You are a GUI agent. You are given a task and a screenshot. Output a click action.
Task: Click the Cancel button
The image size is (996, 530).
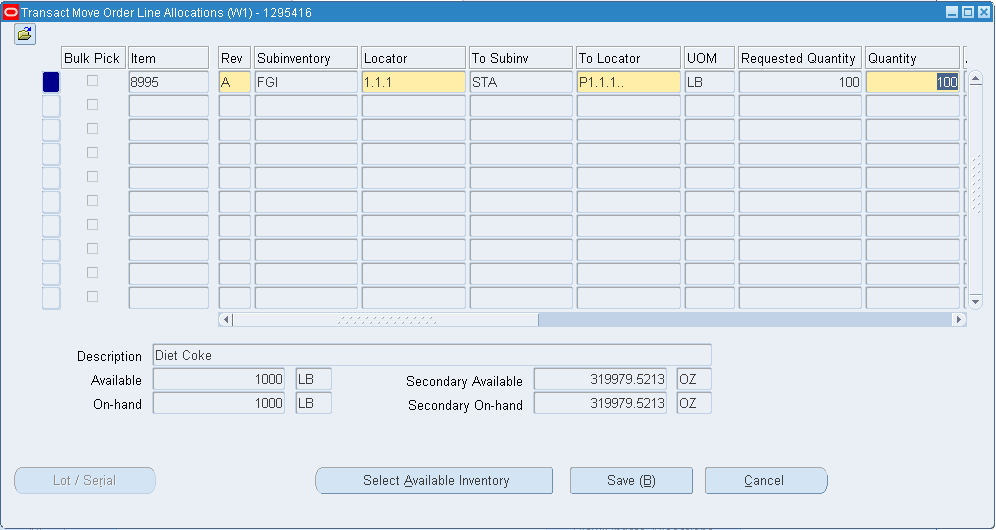pos(766,480)
